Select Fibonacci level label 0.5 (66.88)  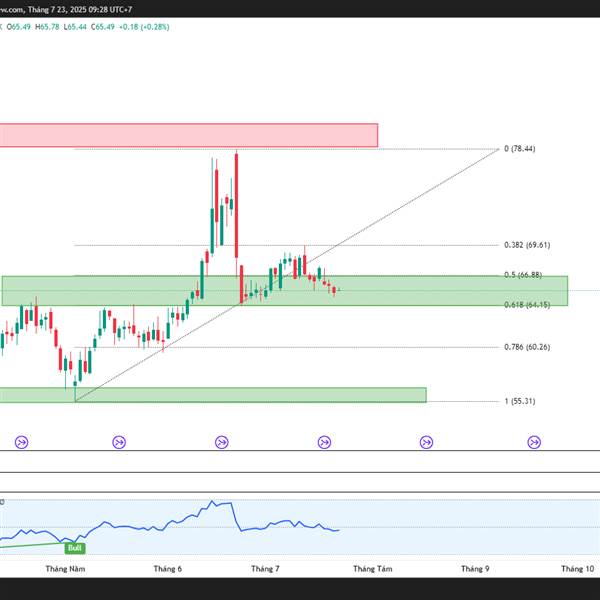(523, 275)
